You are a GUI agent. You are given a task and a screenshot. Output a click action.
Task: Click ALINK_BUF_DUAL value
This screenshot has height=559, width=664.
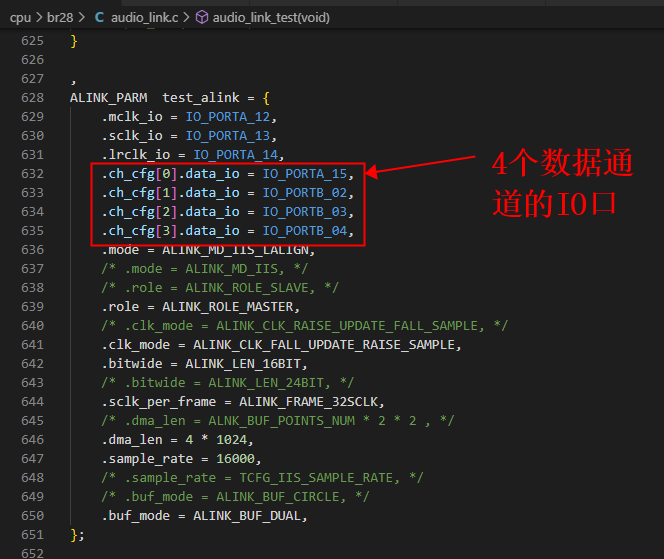click(x=247, y=515)
